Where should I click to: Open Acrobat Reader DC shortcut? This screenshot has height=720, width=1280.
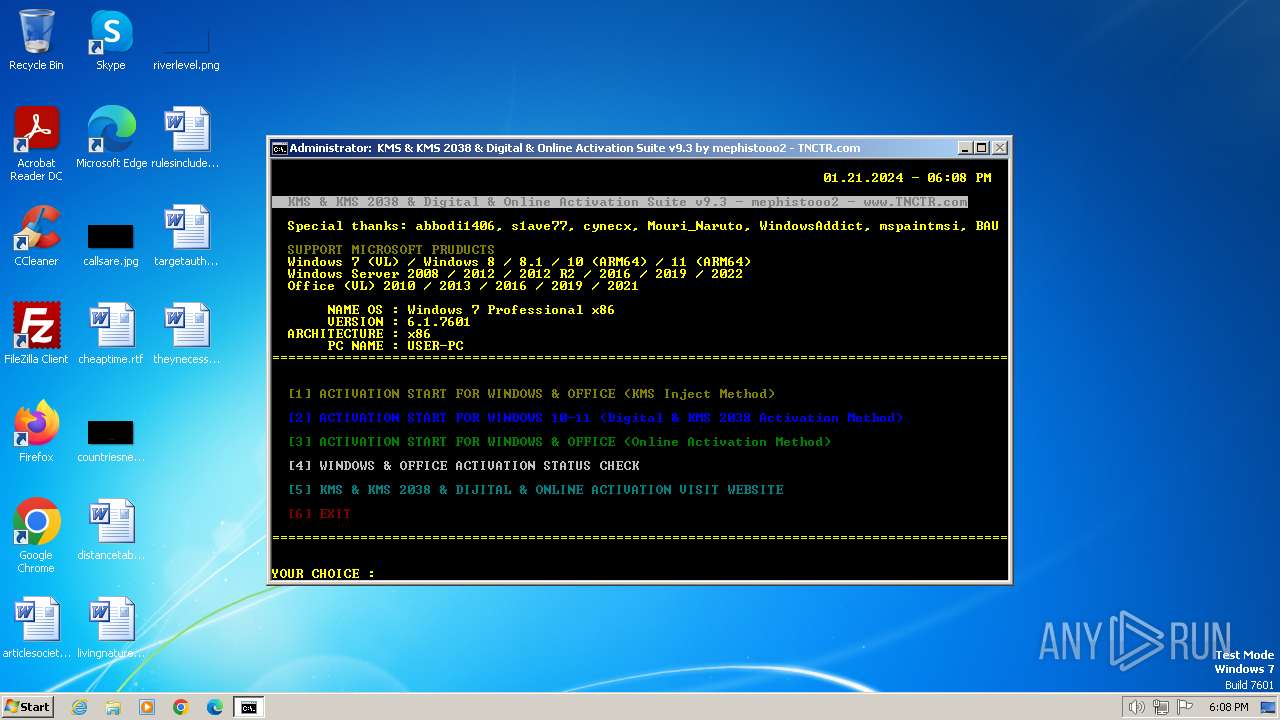point(36,143)
